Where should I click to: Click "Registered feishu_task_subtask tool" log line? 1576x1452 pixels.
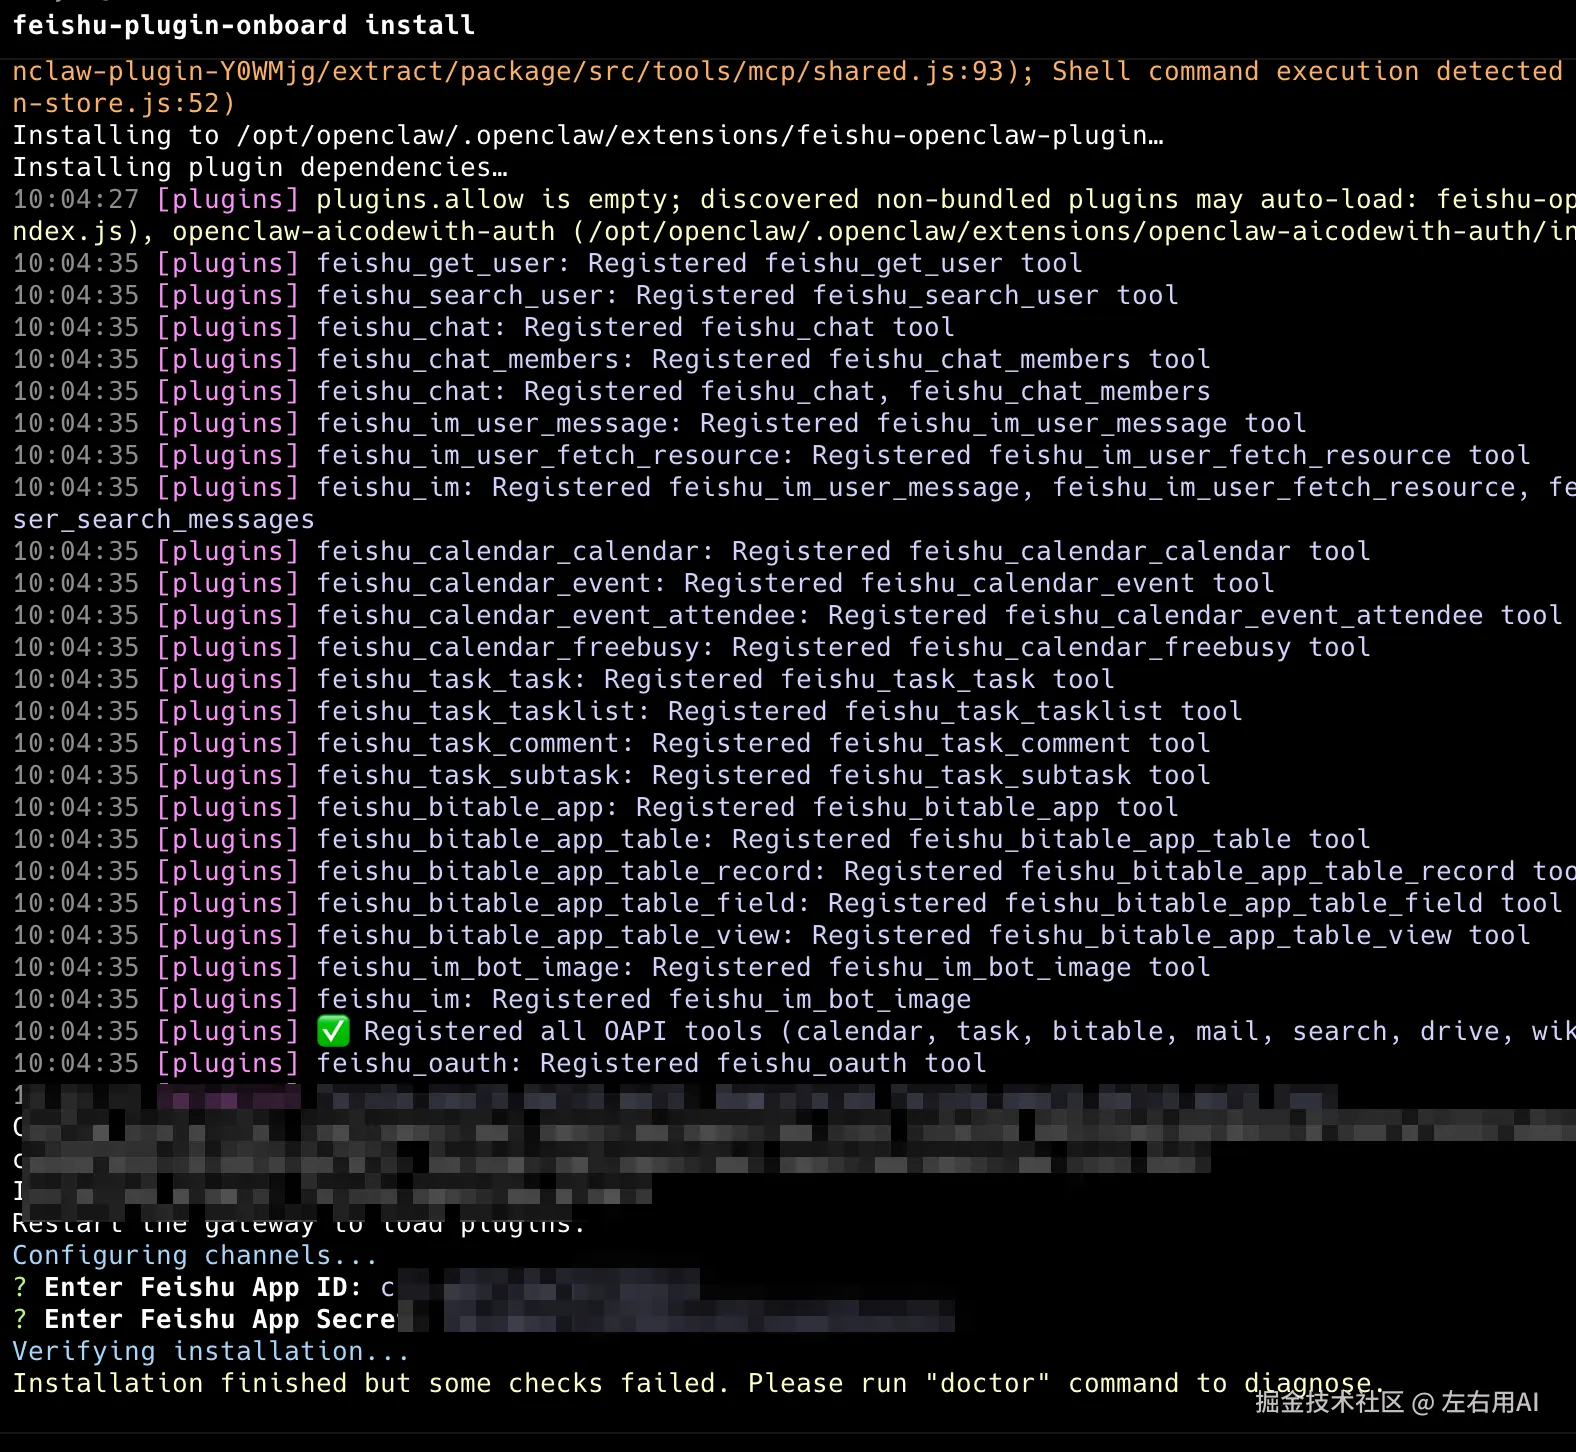click(612, 775)
